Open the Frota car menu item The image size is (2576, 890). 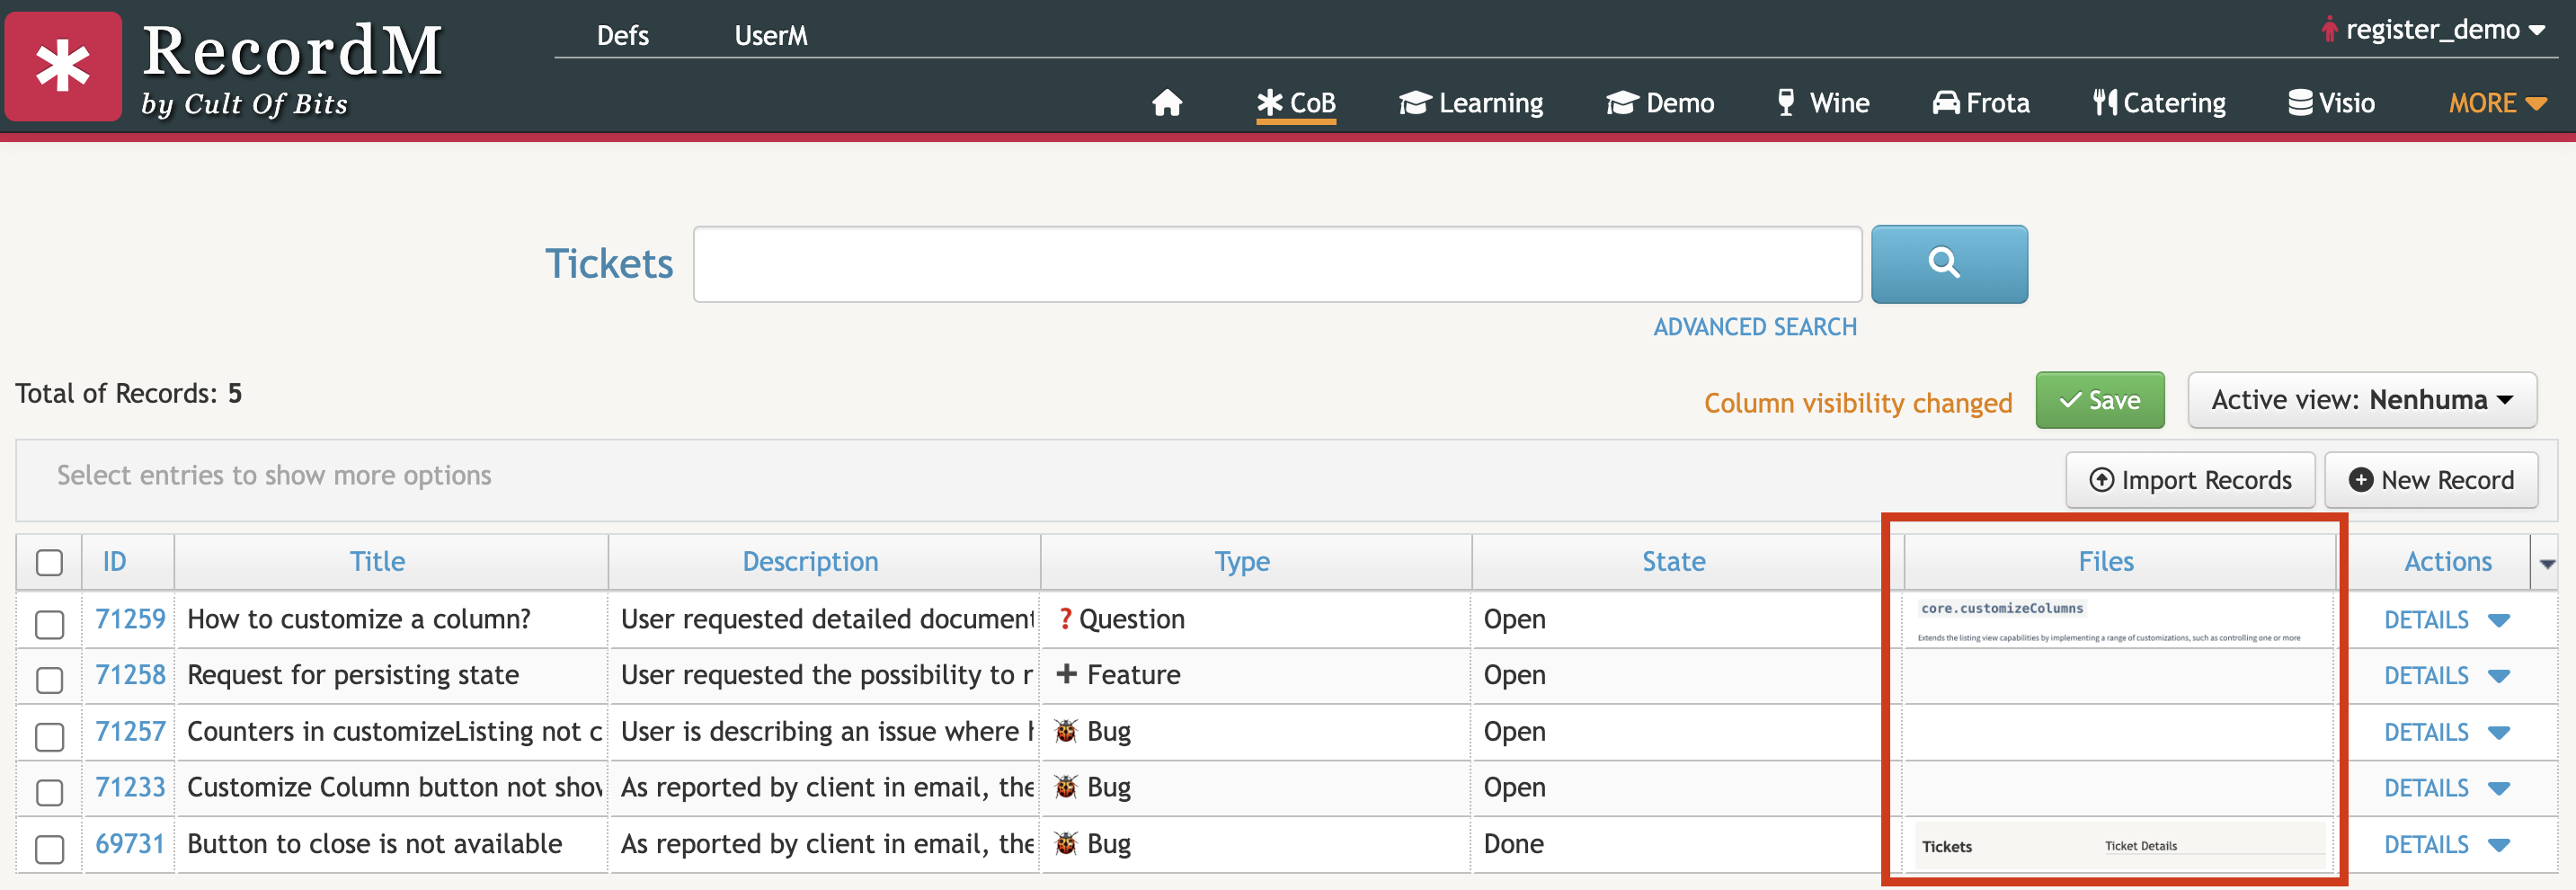click(1980, 103)
